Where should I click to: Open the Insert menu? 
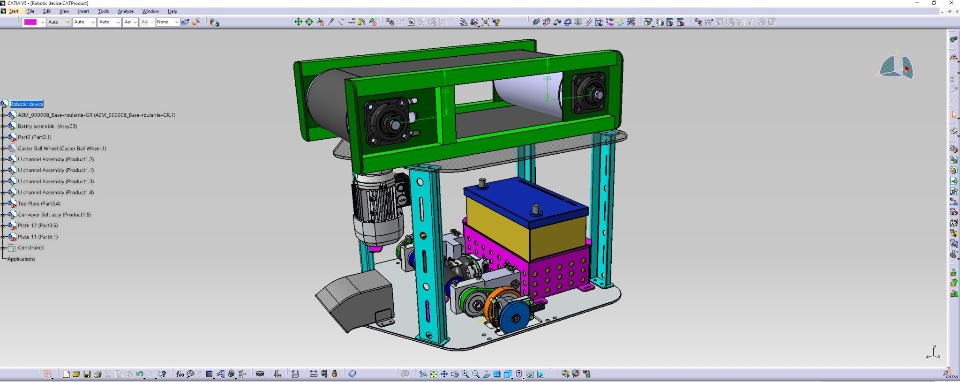83,11
